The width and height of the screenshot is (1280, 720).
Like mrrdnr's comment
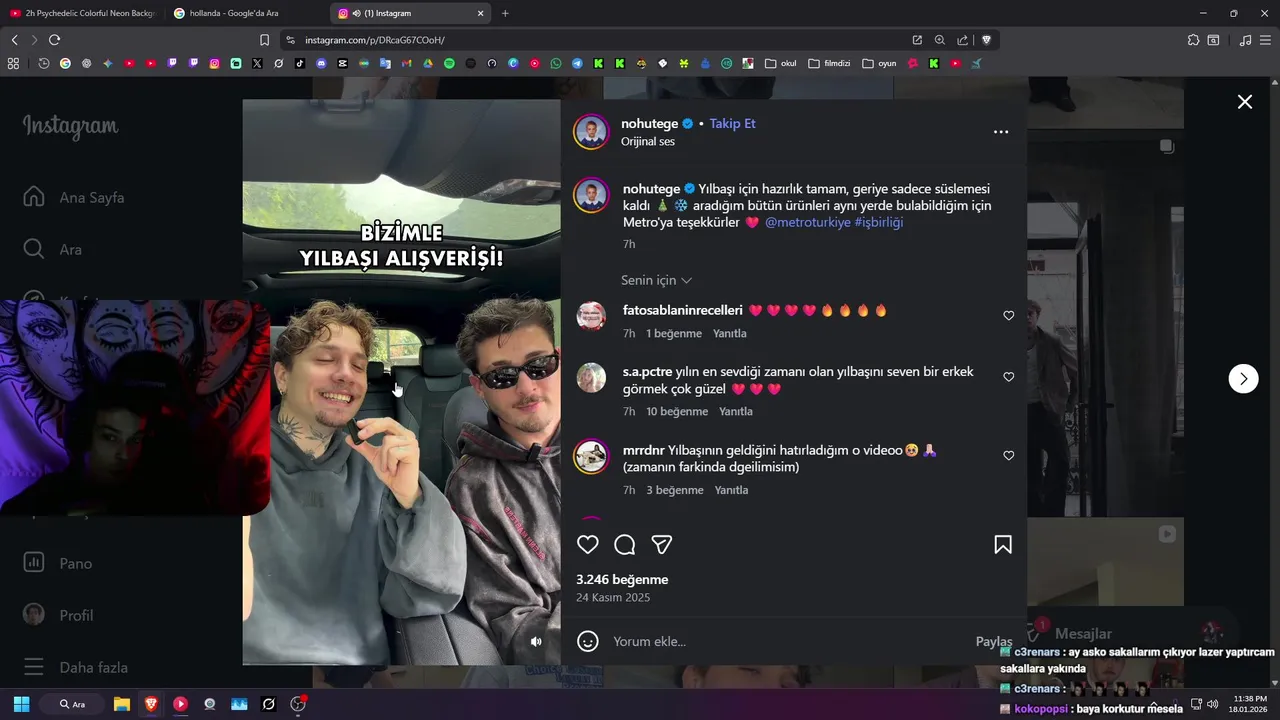(1009, 456)
